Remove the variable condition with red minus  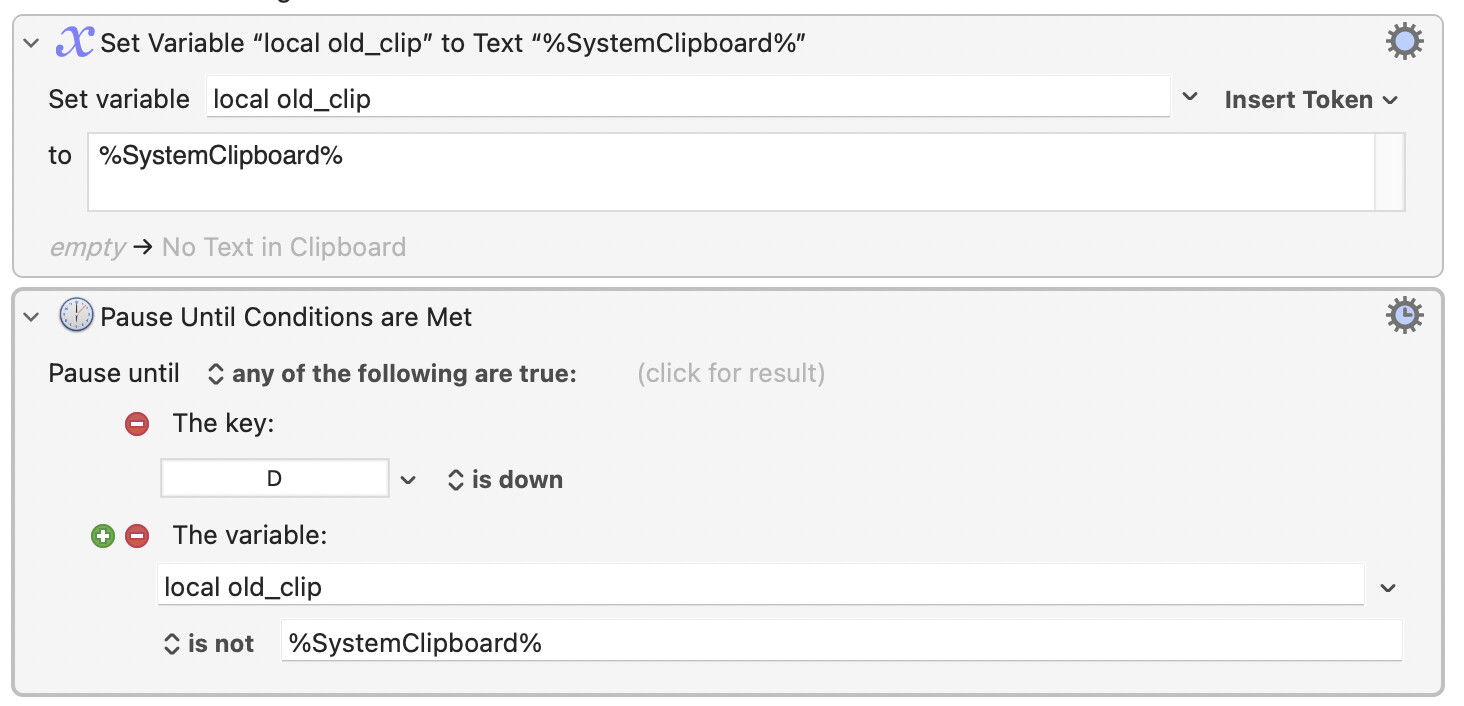(137, 536)
